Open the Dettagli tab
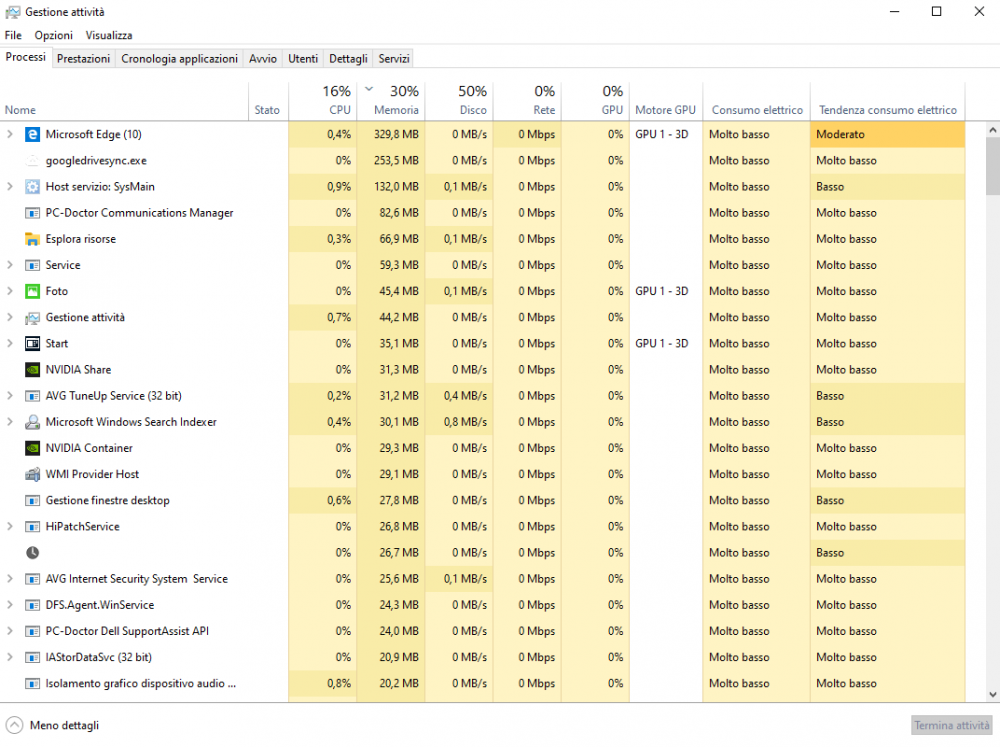1000x747 pixels. click(x=348, y=59)
